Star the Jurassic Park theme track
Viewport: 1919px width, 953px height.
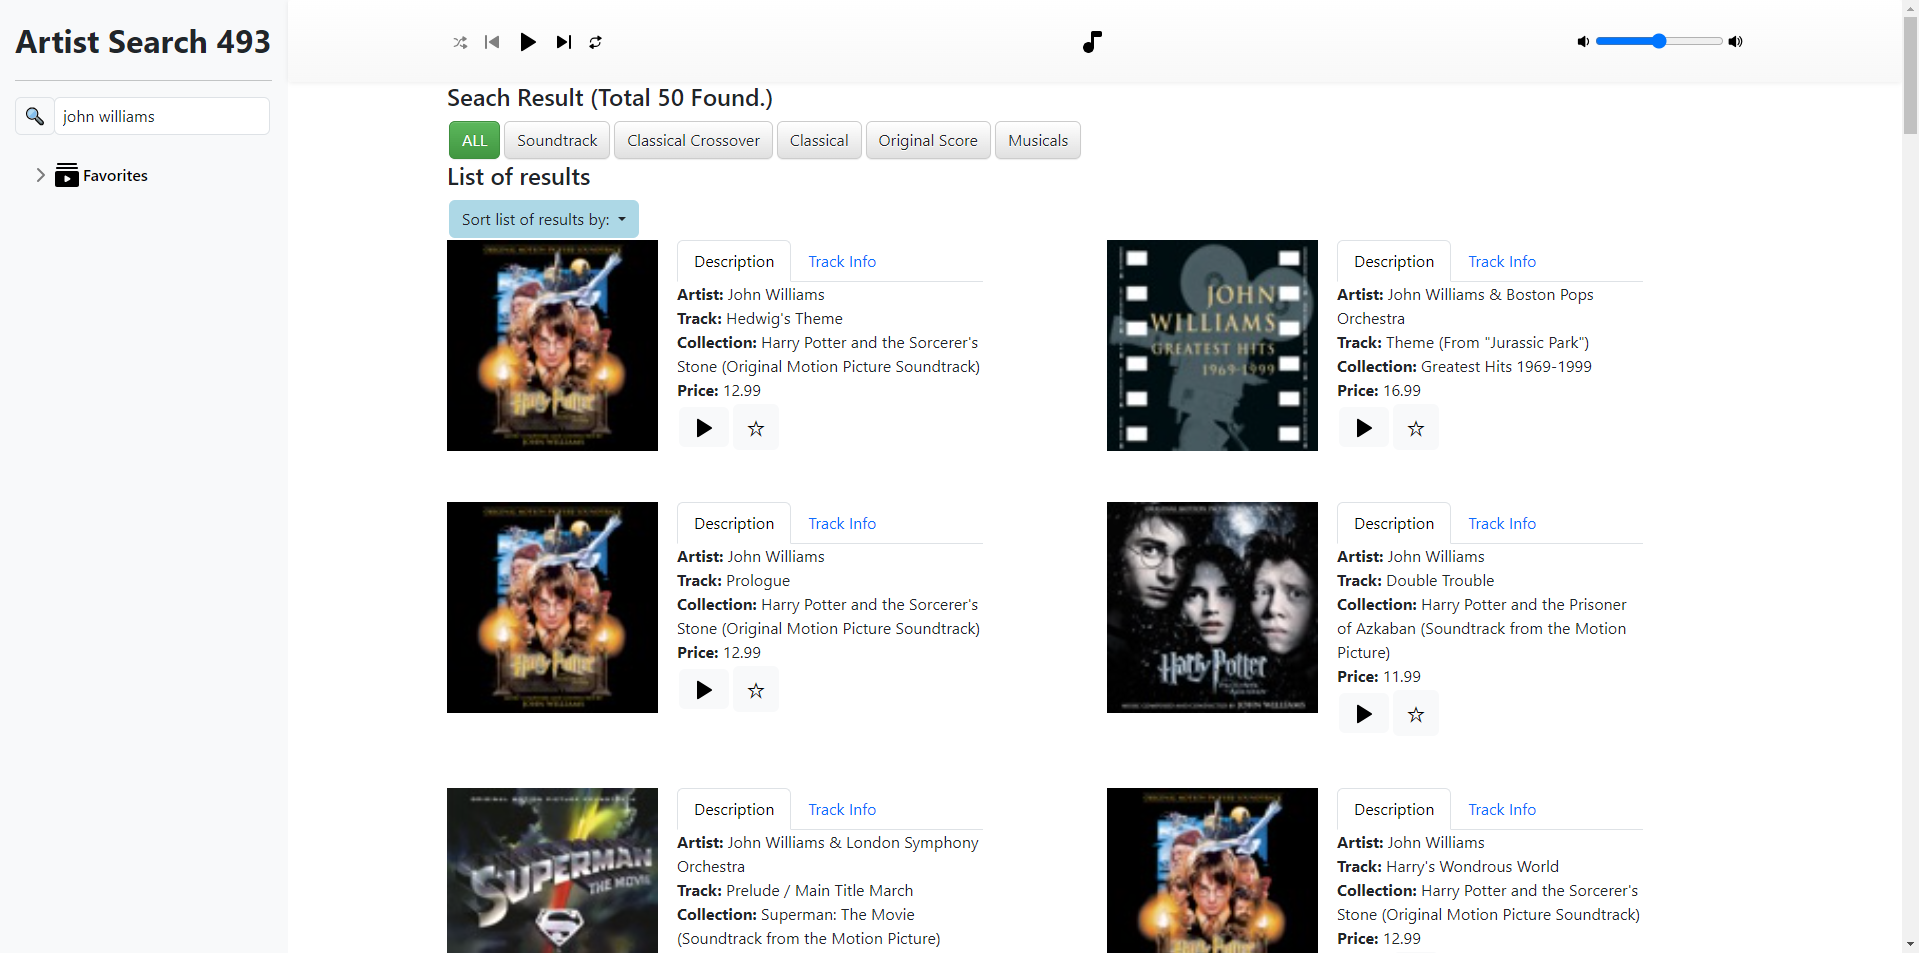point(1416,428)
